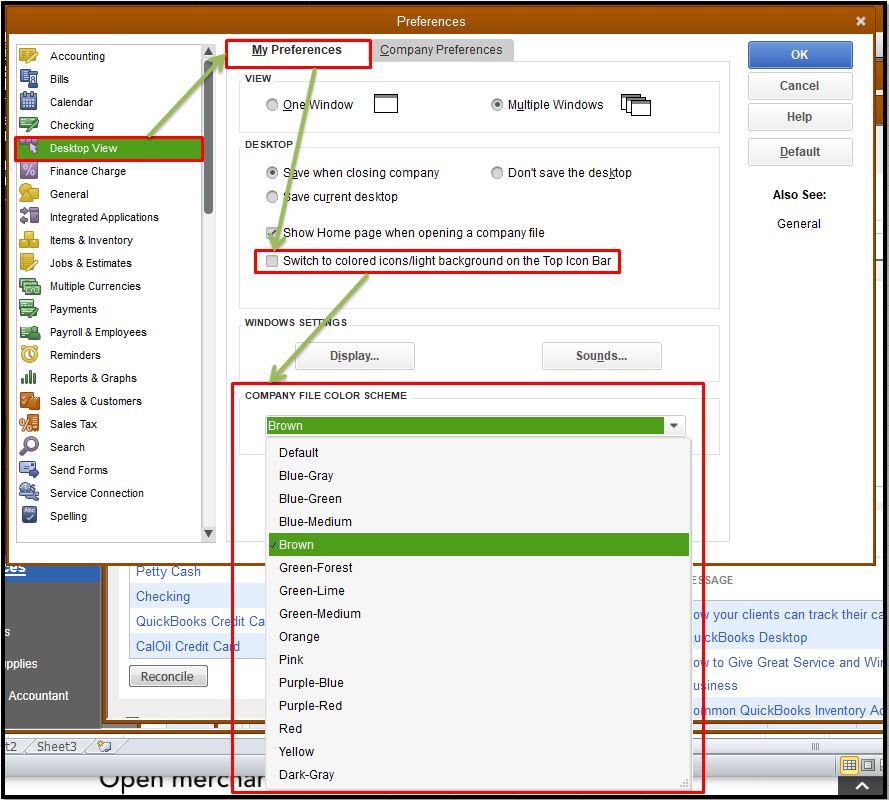The image size is (889, 800).
Task: Select Default from the color scheme list
Action: click(479, 452)
